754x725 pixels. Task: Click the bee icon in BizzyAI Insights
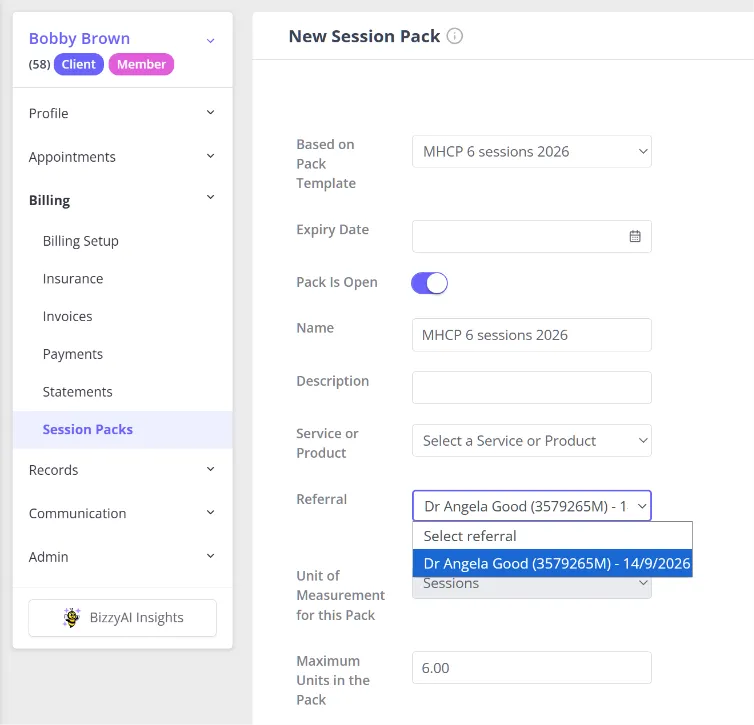point(72,617)
